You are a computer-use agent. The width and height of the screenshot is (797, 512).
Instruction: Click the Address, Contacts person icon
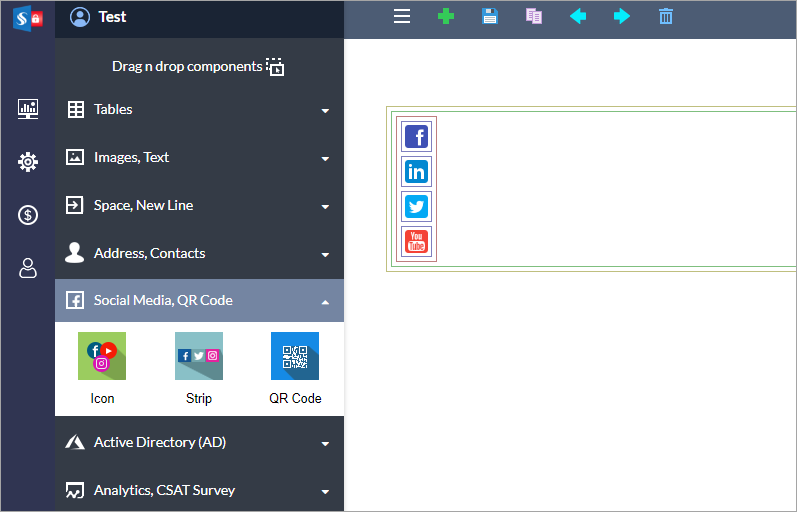(74, 253)
